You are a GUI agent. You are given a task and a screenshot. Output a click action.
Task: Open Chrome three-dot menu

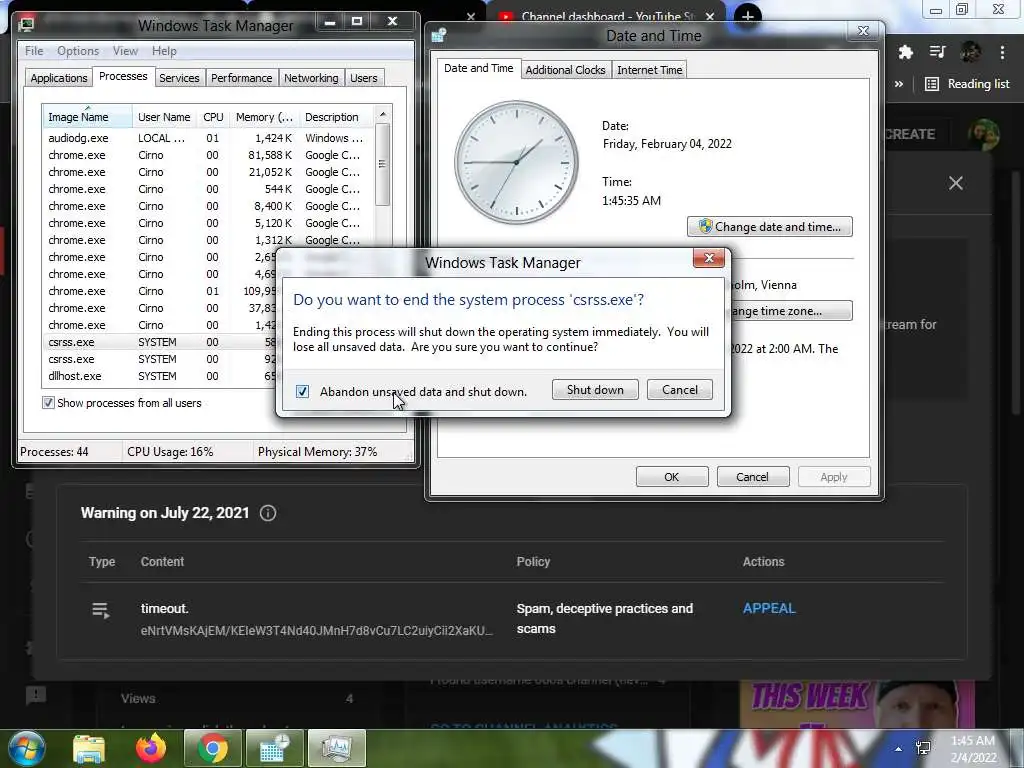pyautogui.click(x=1002, y=52)
